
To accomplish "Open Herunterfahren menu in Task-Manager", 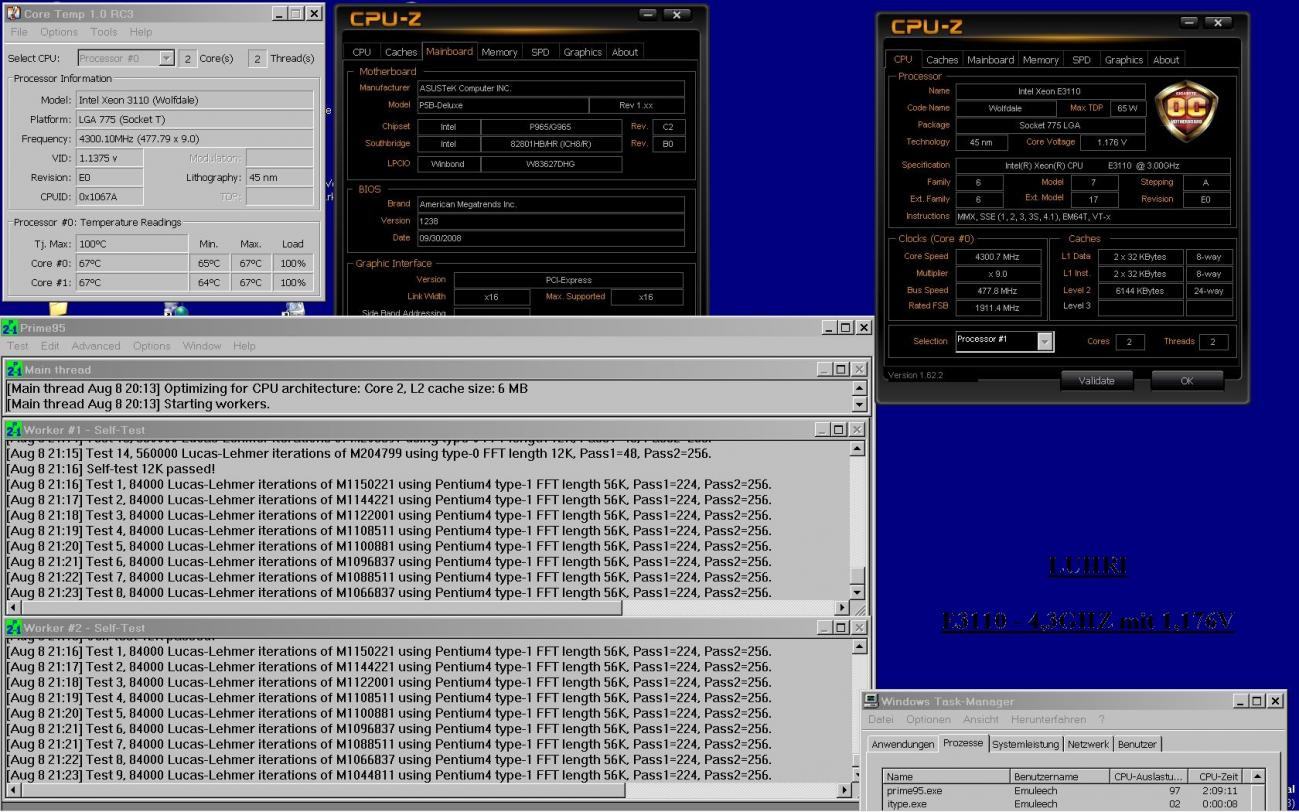I will click(x=1048, y=719).
